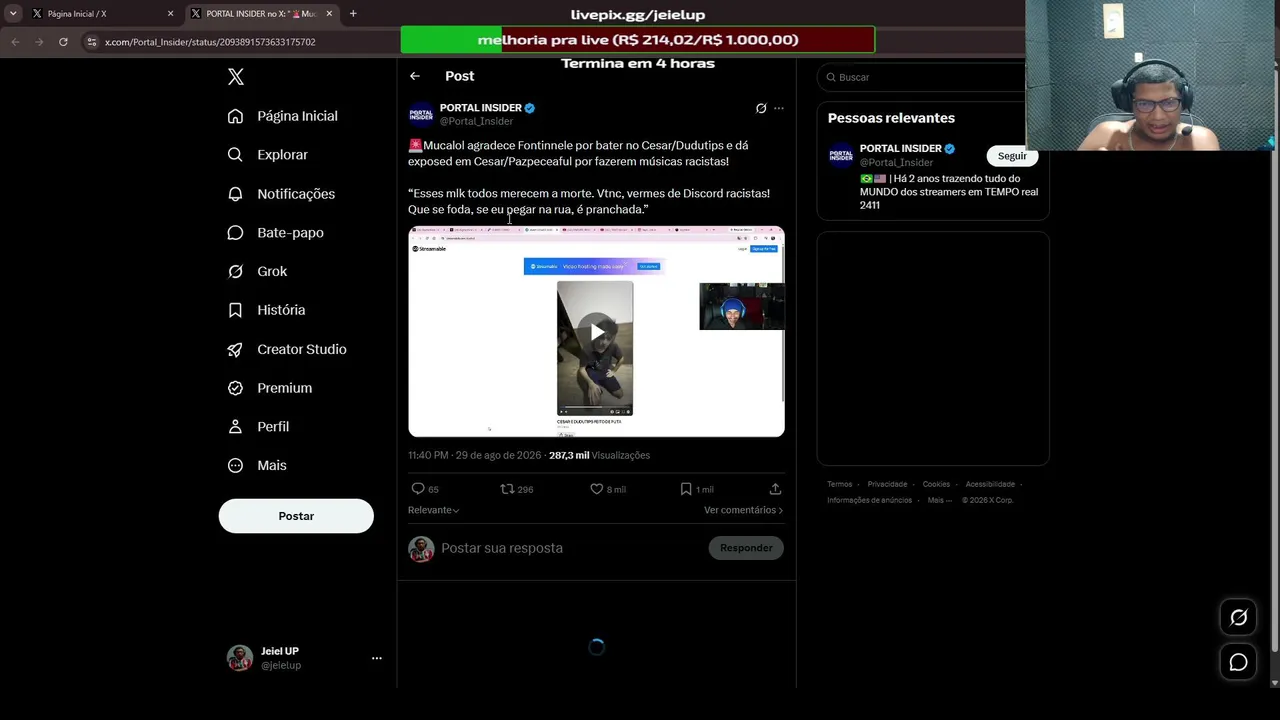
Task: Open the Cookies footer link
Action: point(936,484)
